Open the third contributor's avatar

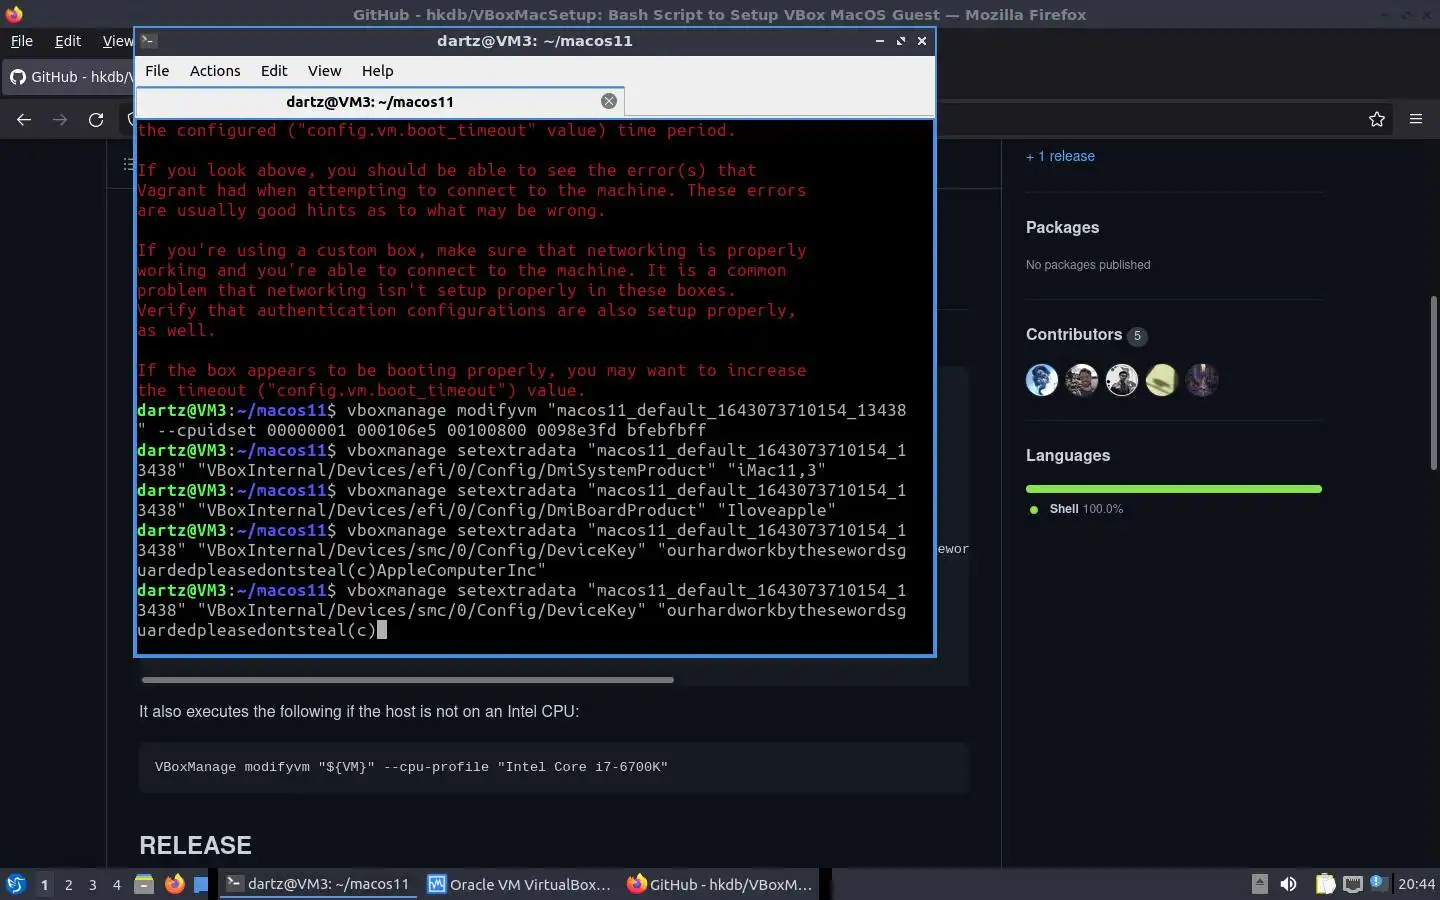(x=1122, y=380)
